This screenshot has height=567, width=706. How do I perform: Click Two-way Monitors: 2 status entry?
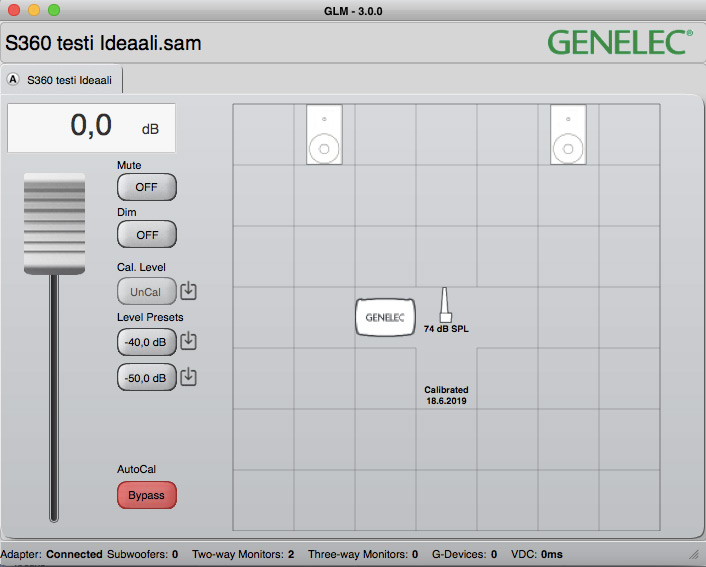click(243, 554)
